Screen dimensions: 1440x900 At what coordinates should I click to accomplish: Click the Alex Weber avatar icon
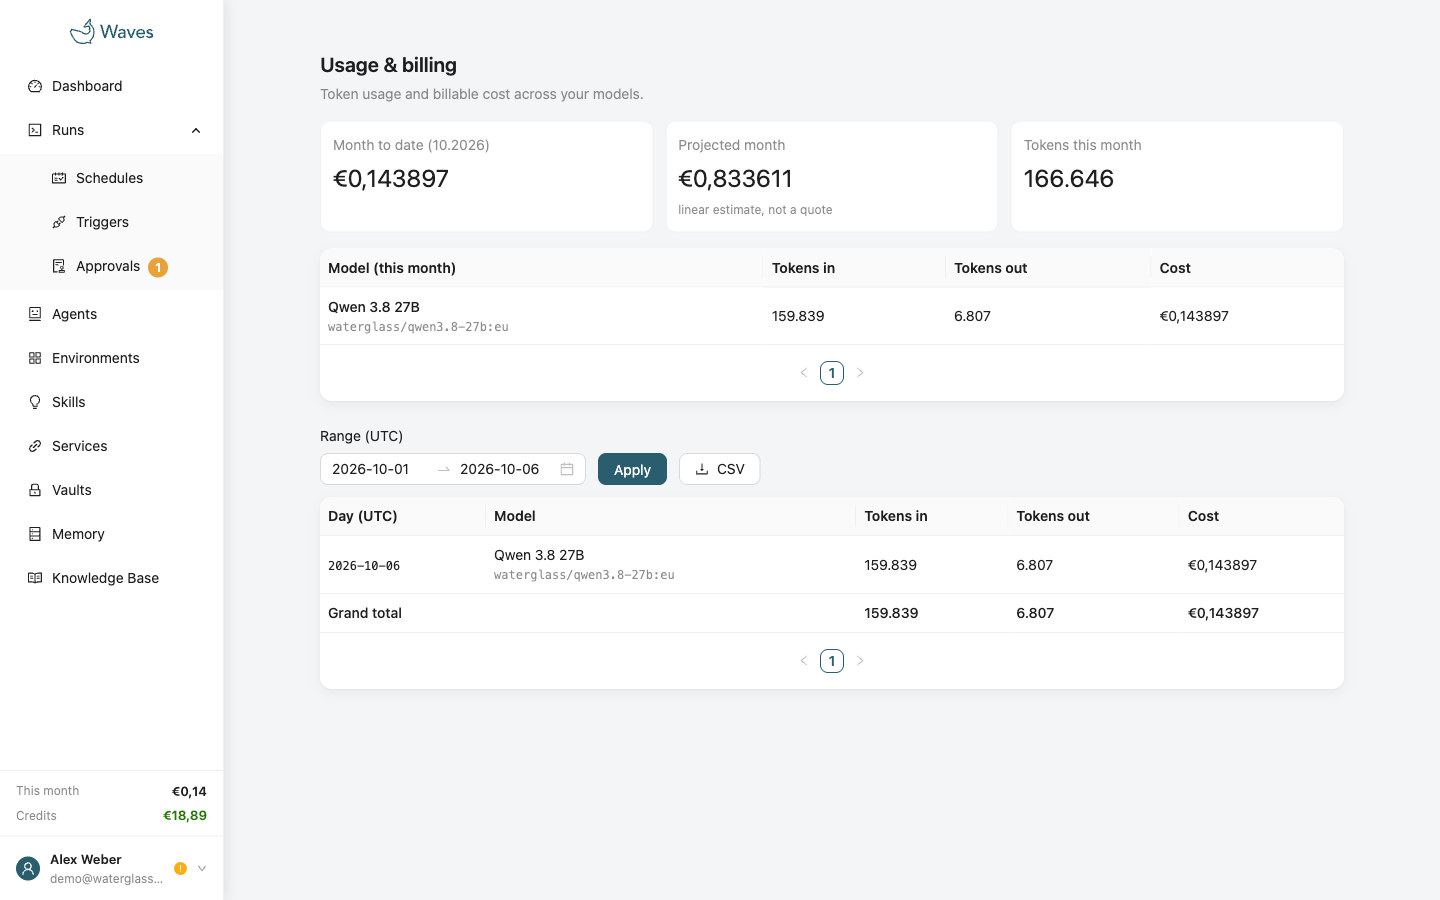pyautogui.click(x=28, y=869)
